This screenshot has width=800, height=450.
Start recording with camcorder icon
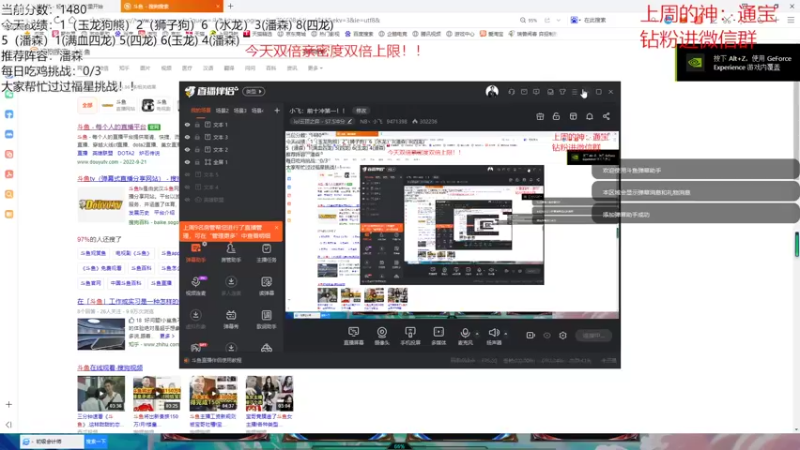pos(530,335)
